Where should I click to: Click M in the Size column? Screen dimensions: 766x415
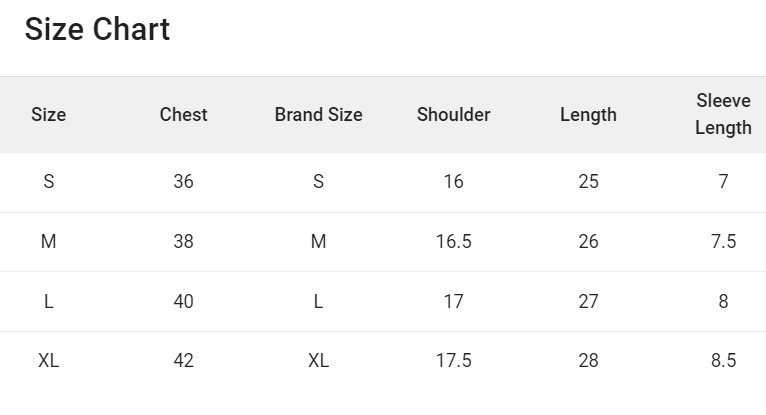48,242
